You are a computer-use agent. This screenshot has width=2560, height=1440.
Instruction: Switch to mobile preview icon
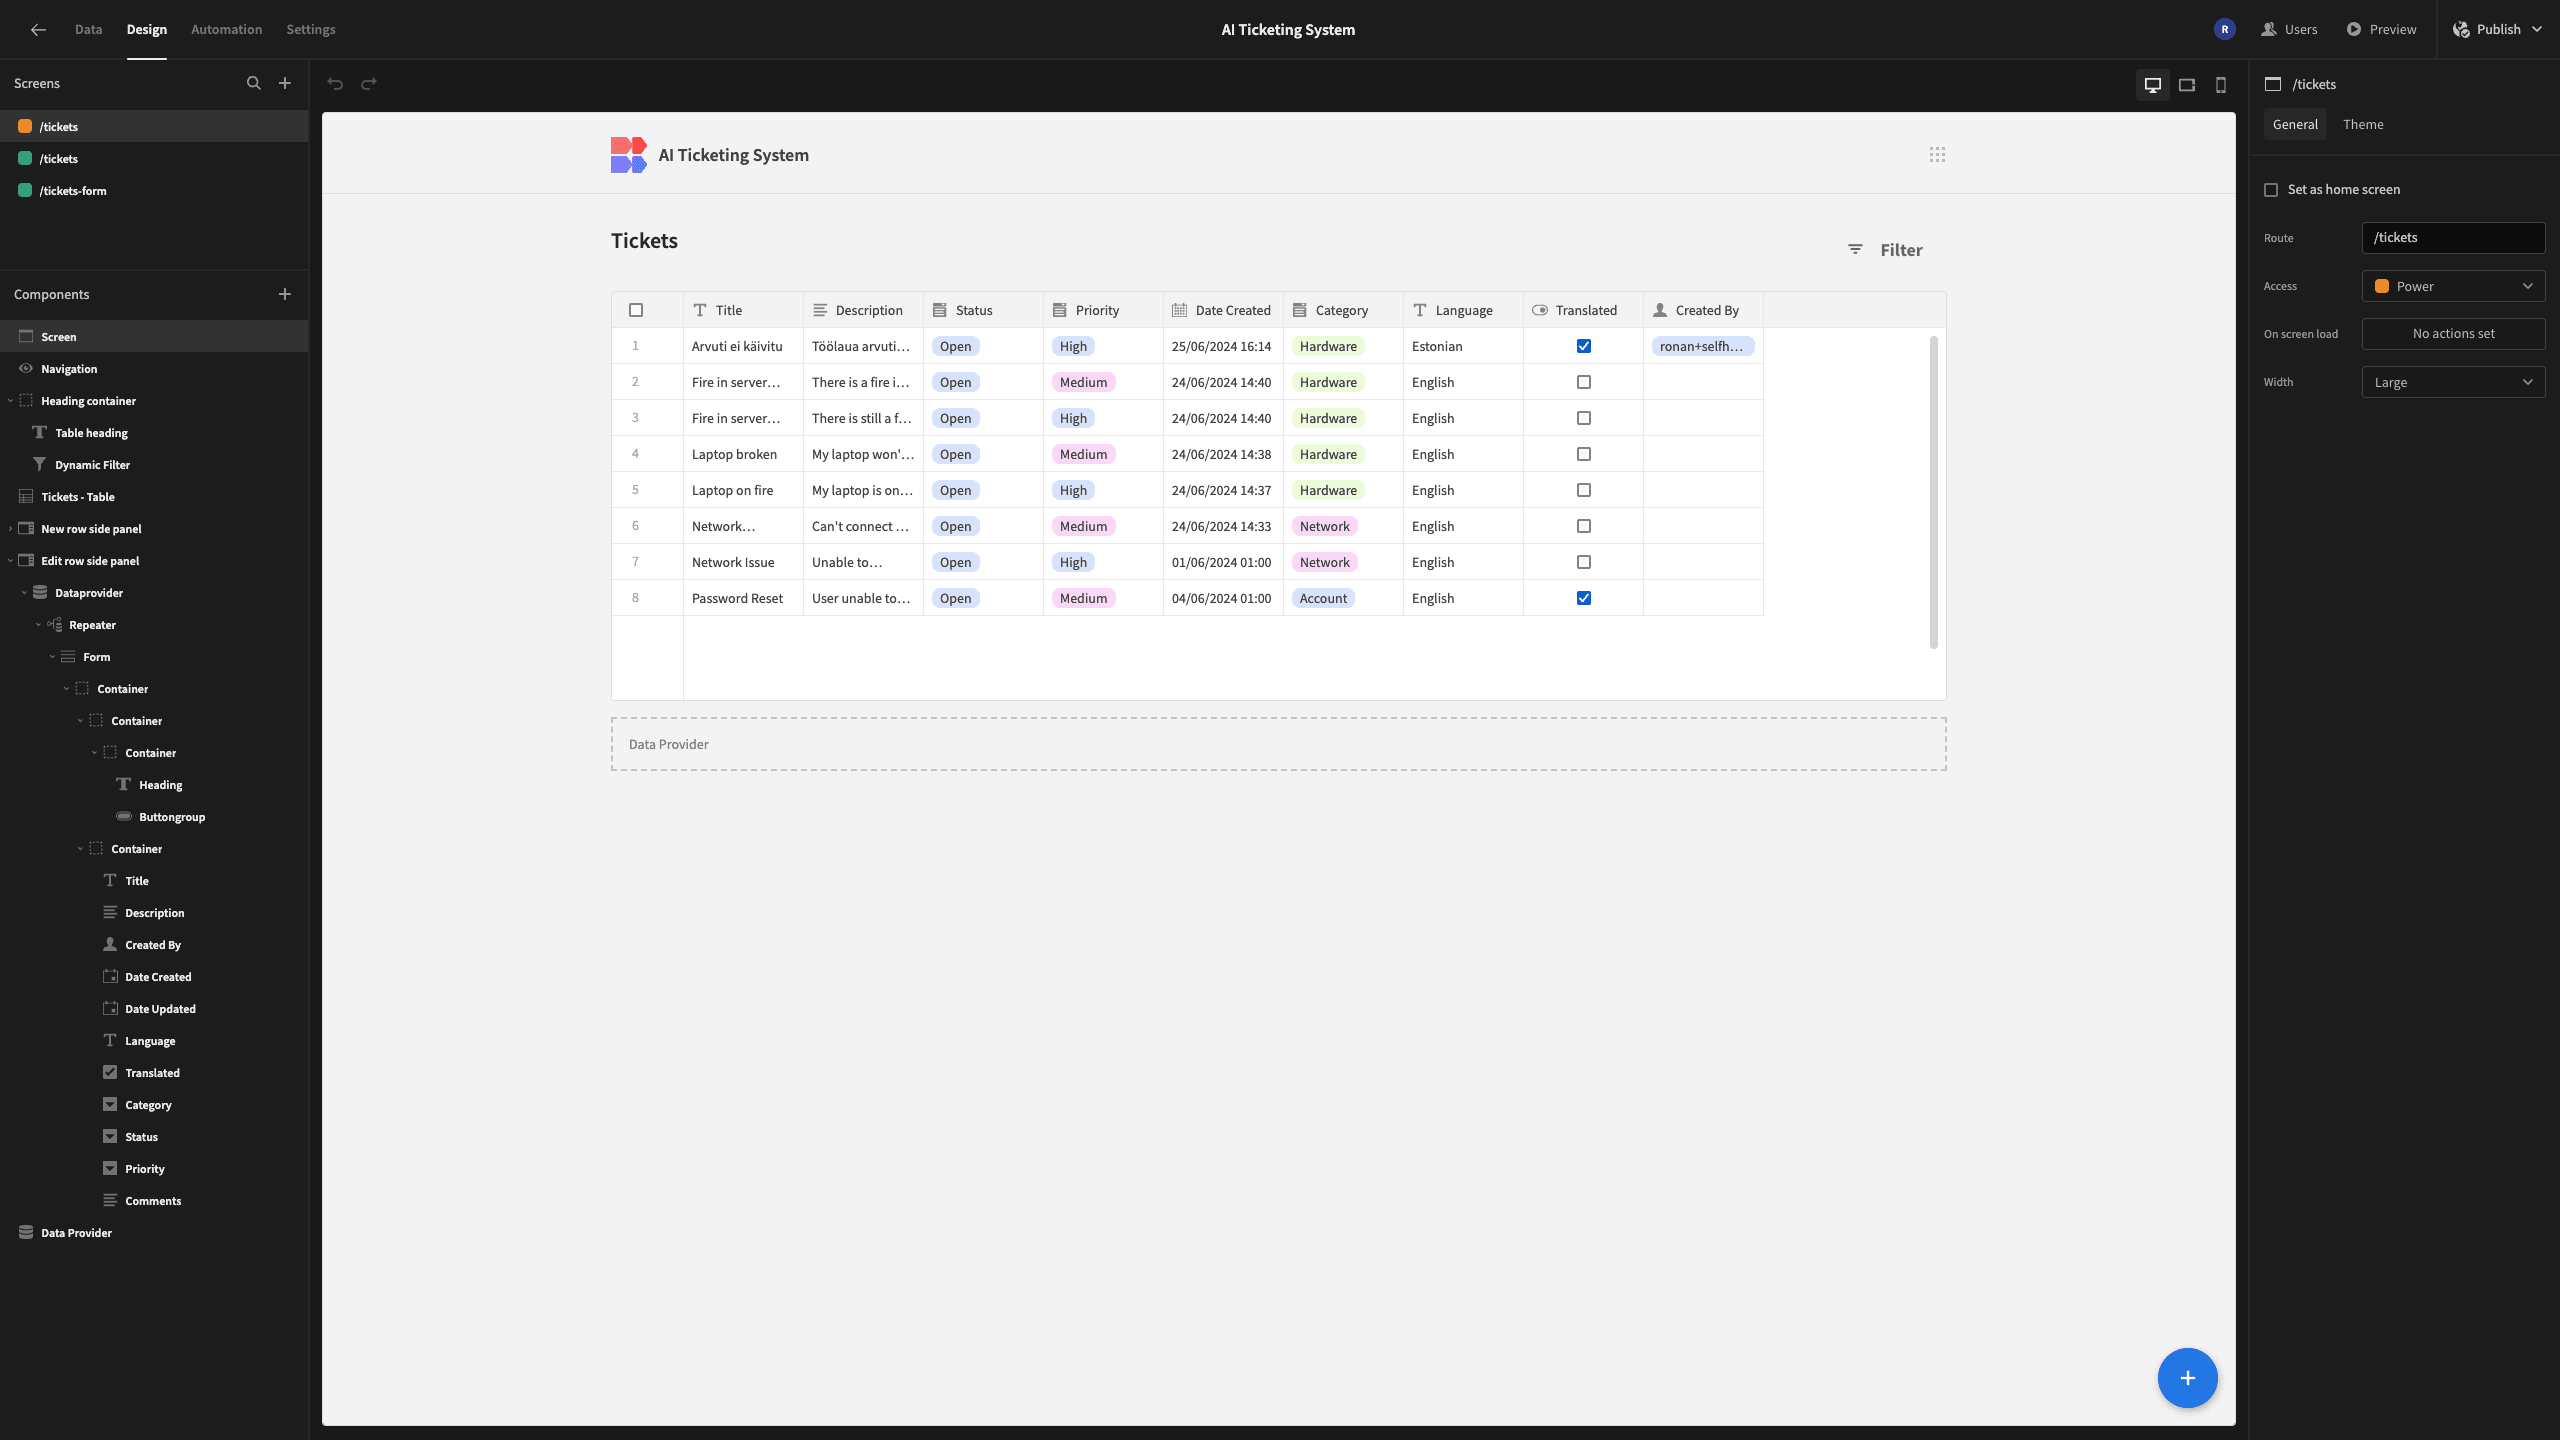2221,85
